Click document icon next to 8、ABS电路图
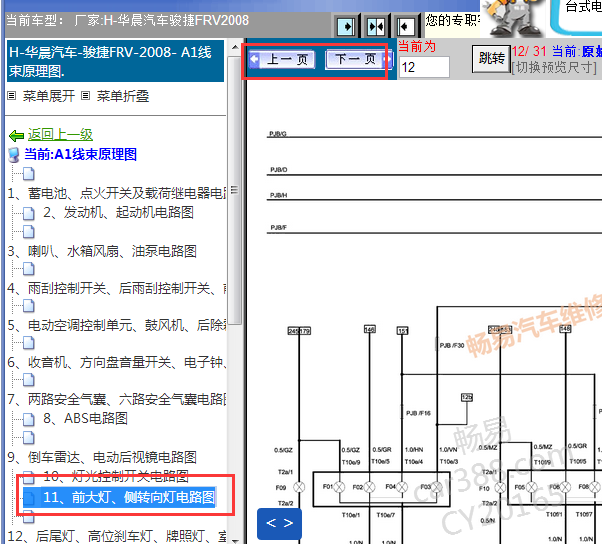Viewport: 602px width, 544px height. (x=29, y=419)
